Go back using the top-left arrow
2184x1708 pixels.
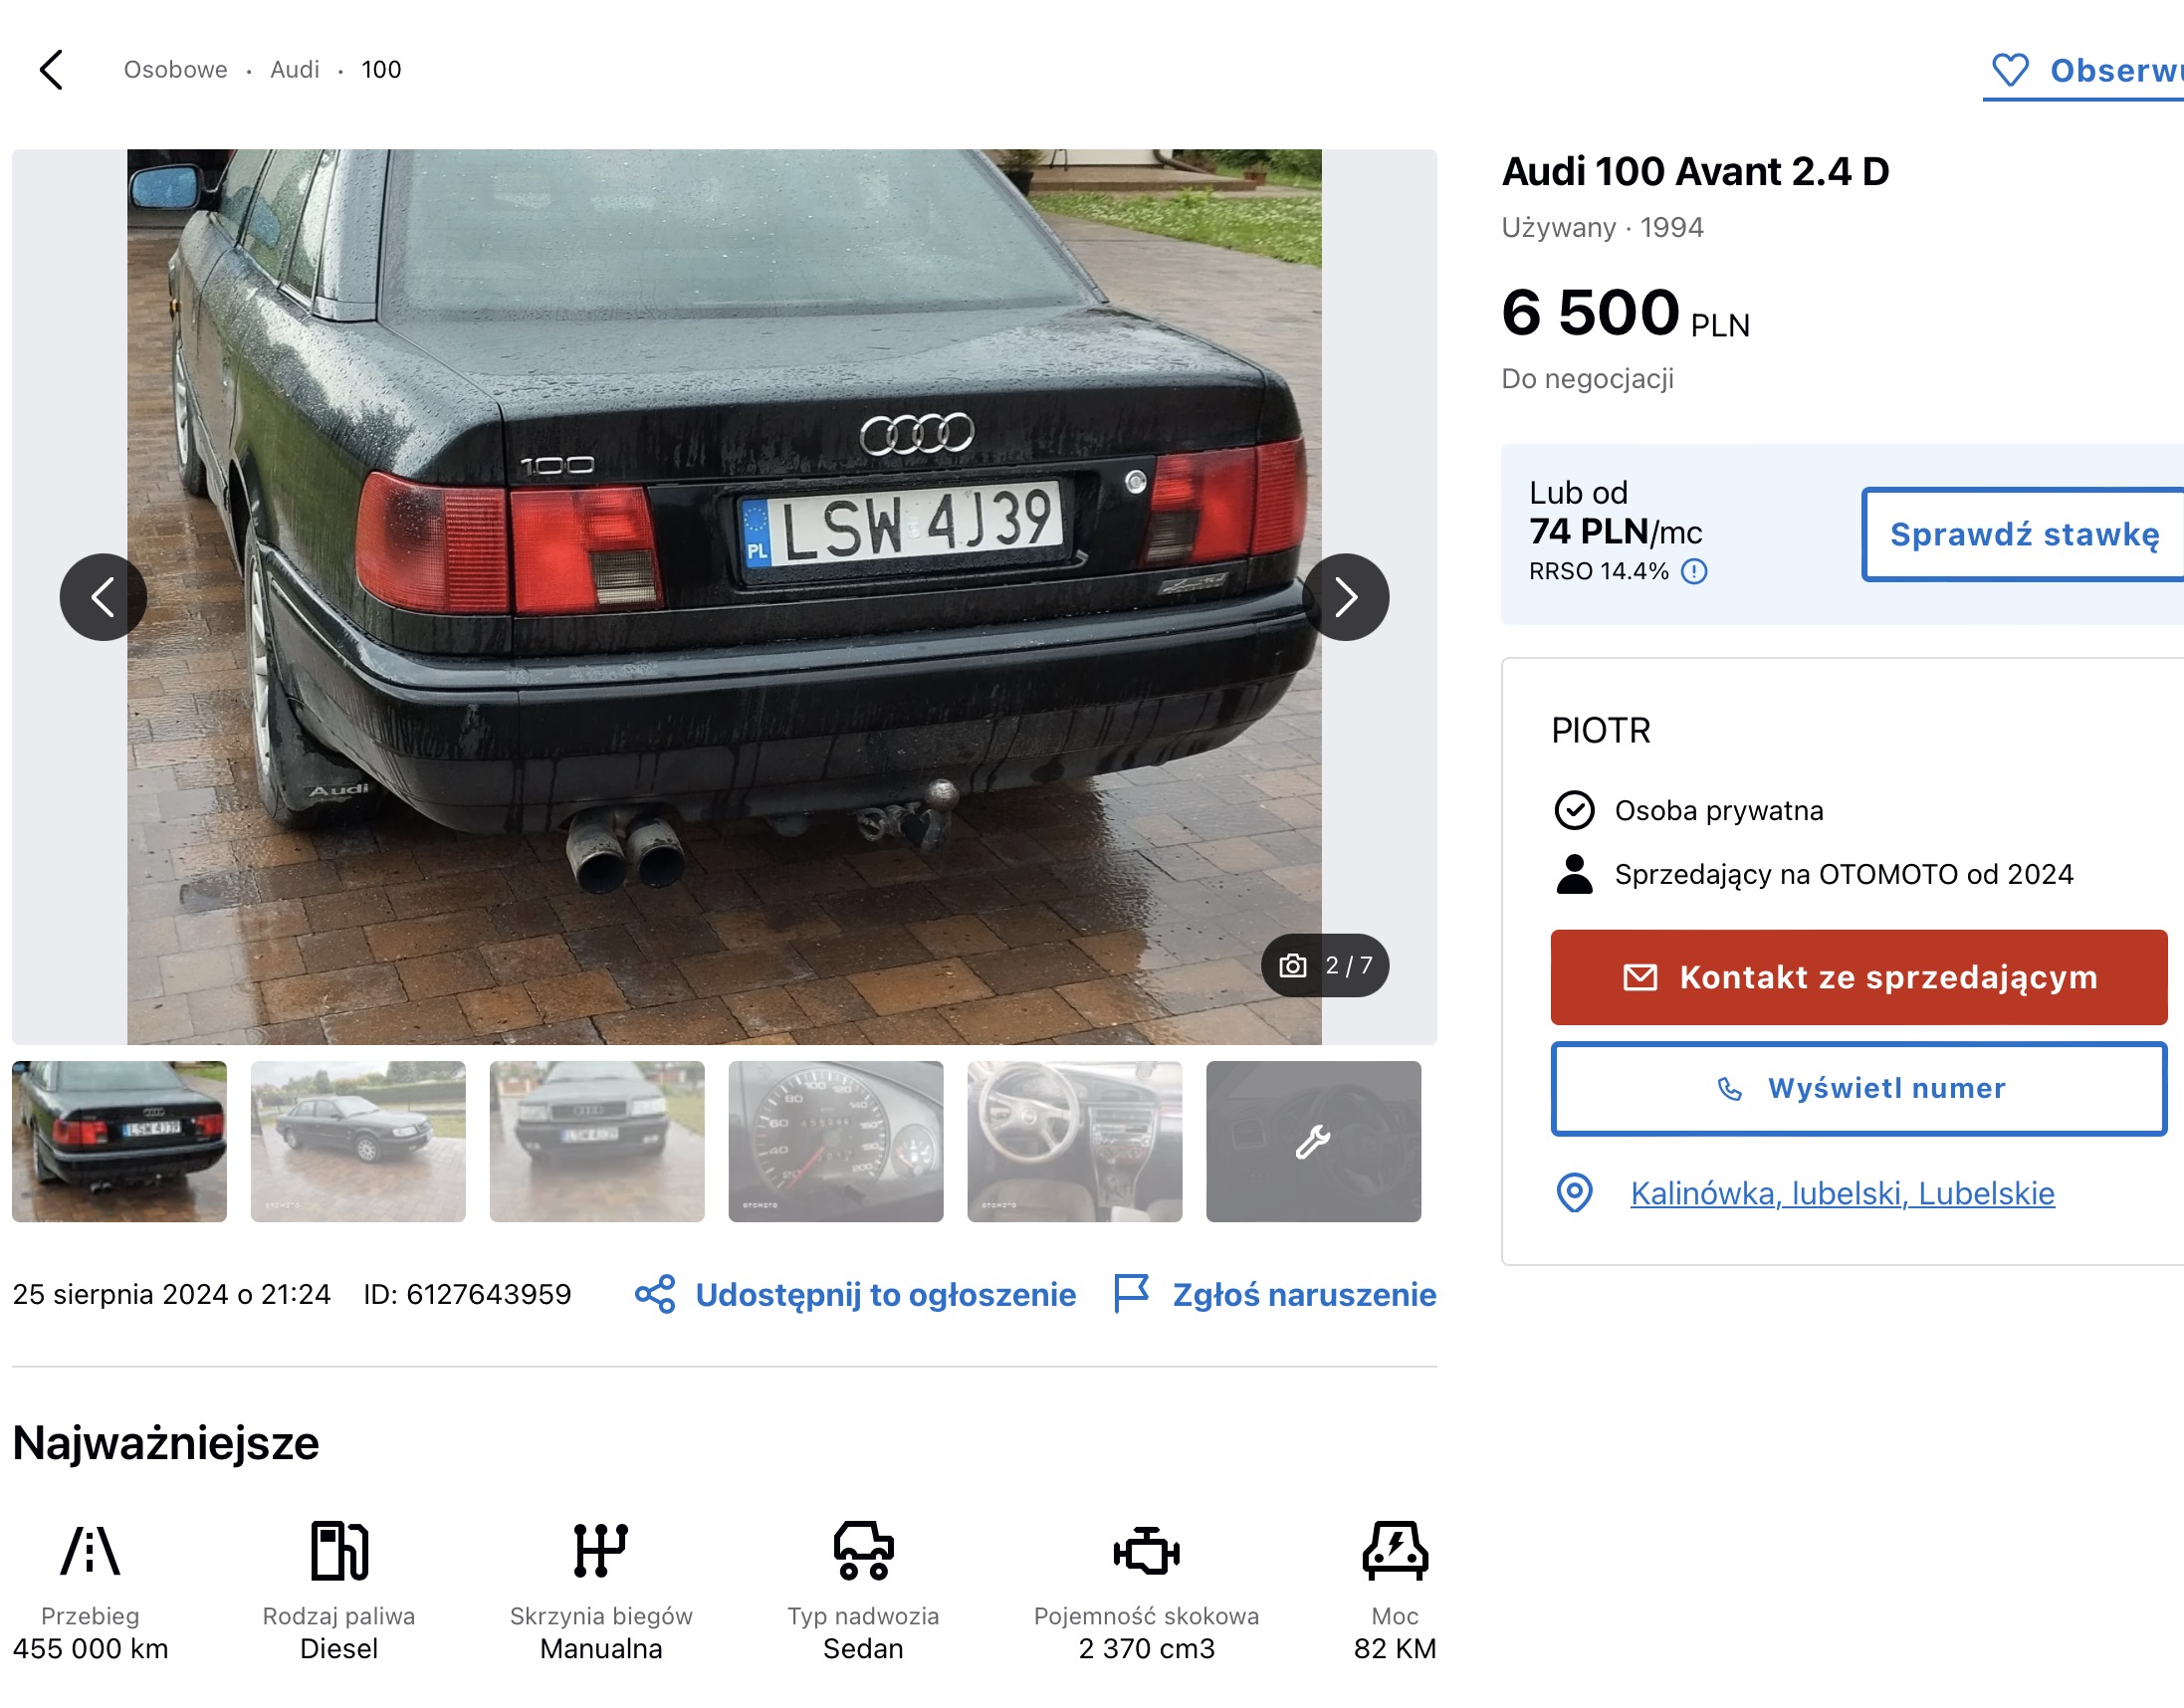click(x=52, y=70)
